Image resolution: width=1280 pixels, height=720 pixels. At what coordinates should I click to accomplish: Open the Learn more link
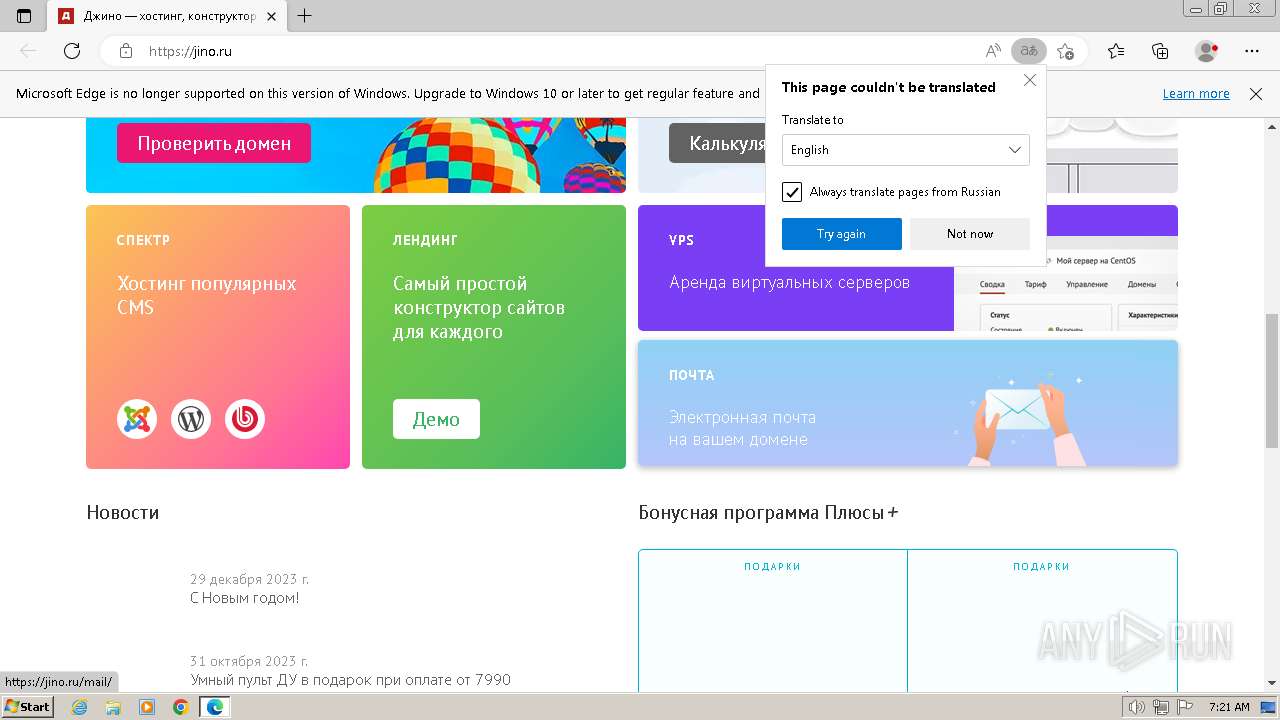click(1196, 94)
